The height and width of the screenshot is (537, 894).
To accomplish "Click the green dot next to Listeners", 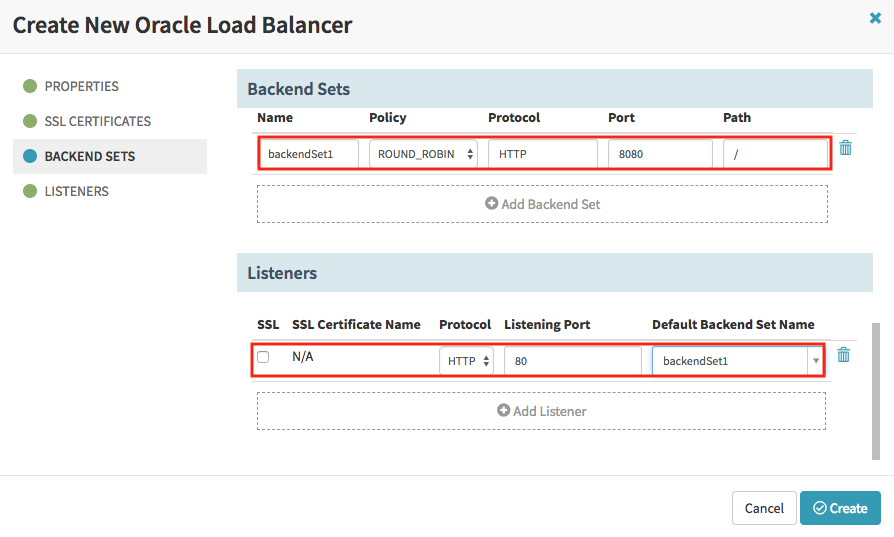I will click(x=30, y=191).
